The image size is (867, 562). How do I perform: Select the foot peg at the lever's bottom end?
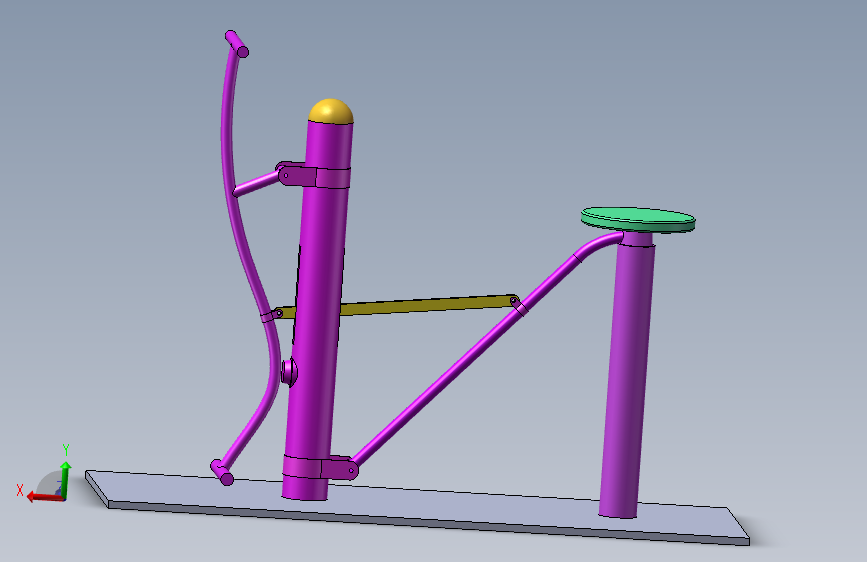click(222, 472)
